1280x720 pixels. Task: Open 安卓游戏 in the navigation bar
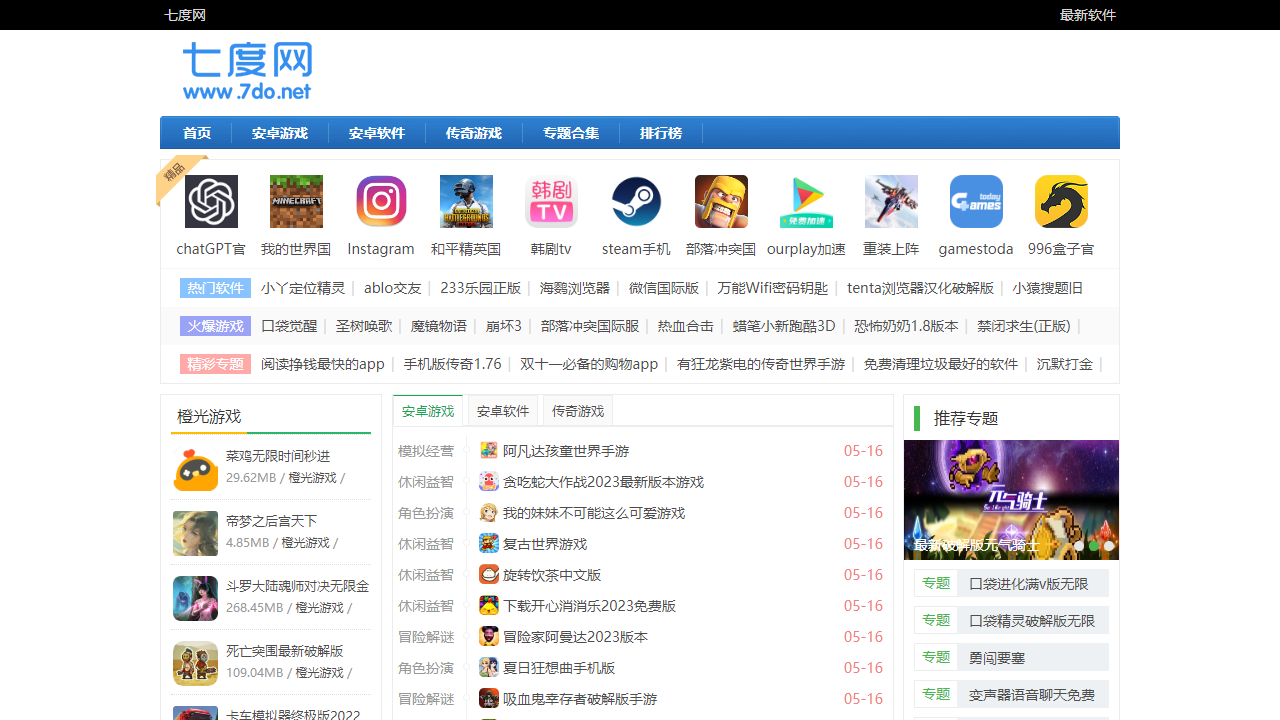(x=280, y=133)
